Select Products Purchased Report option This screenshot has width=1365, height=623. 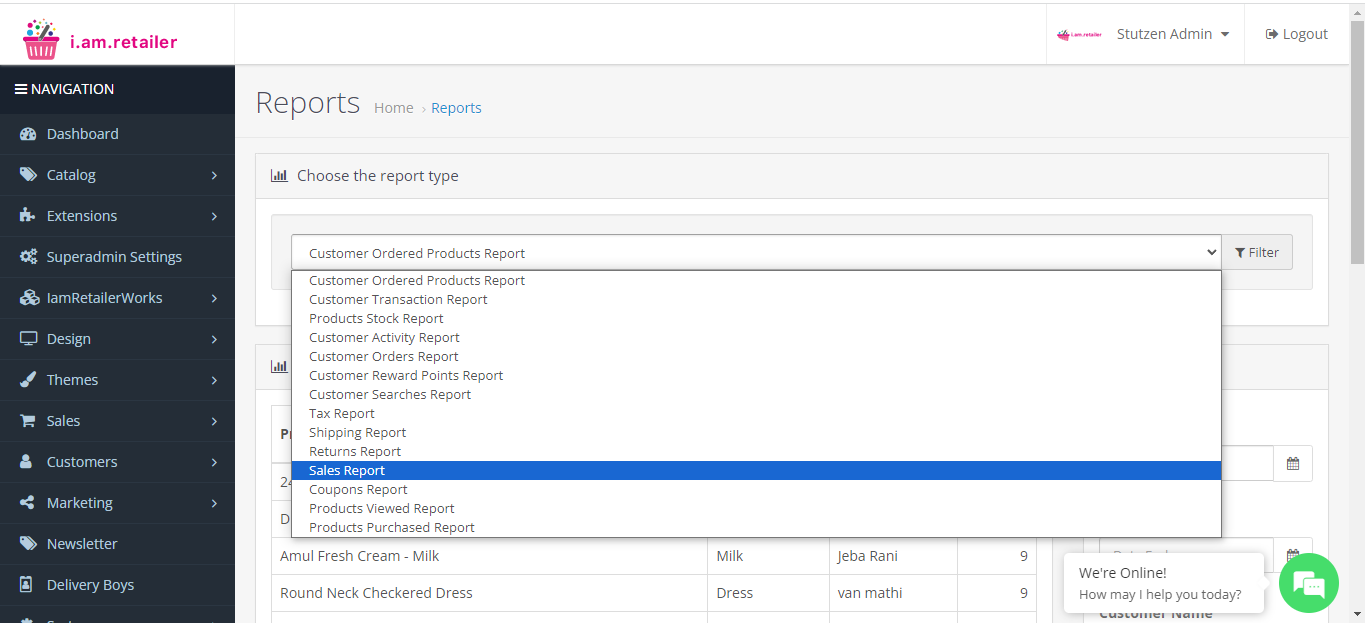756,528
